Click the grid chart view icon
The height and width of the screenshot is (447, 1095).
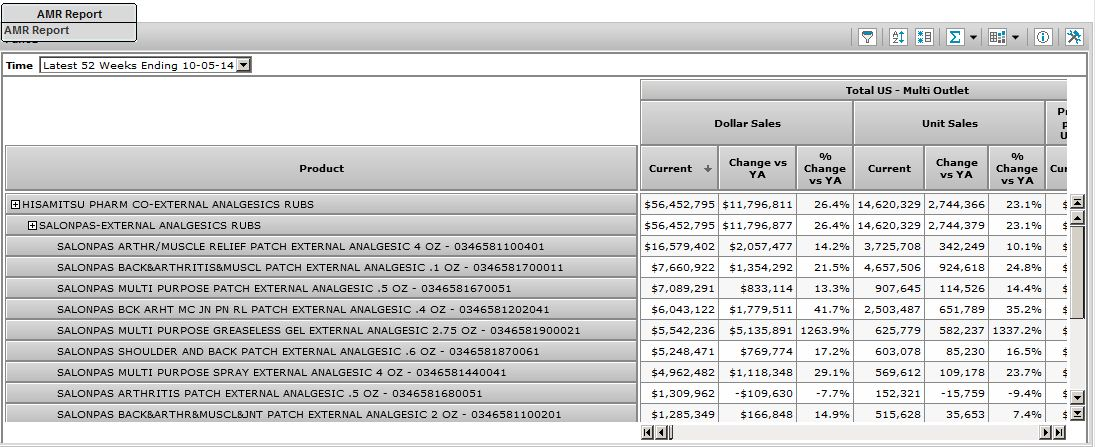pyautogui.click(x=997, y=37)
